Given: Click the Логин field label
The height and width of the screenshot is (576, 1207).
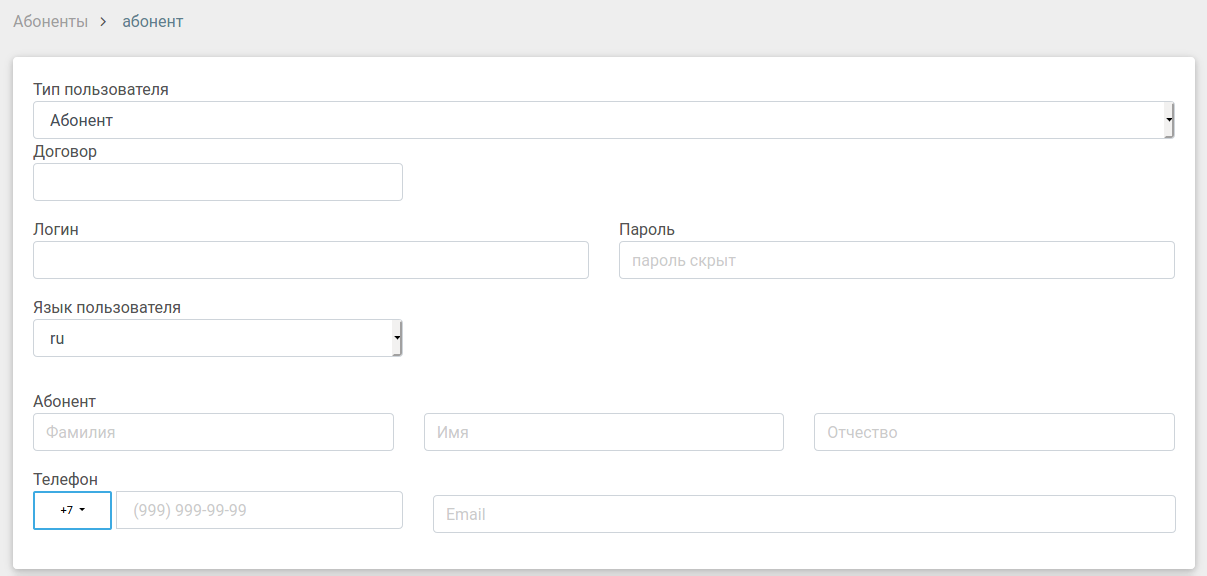Looking at the screenshot, I should [56, 230].
